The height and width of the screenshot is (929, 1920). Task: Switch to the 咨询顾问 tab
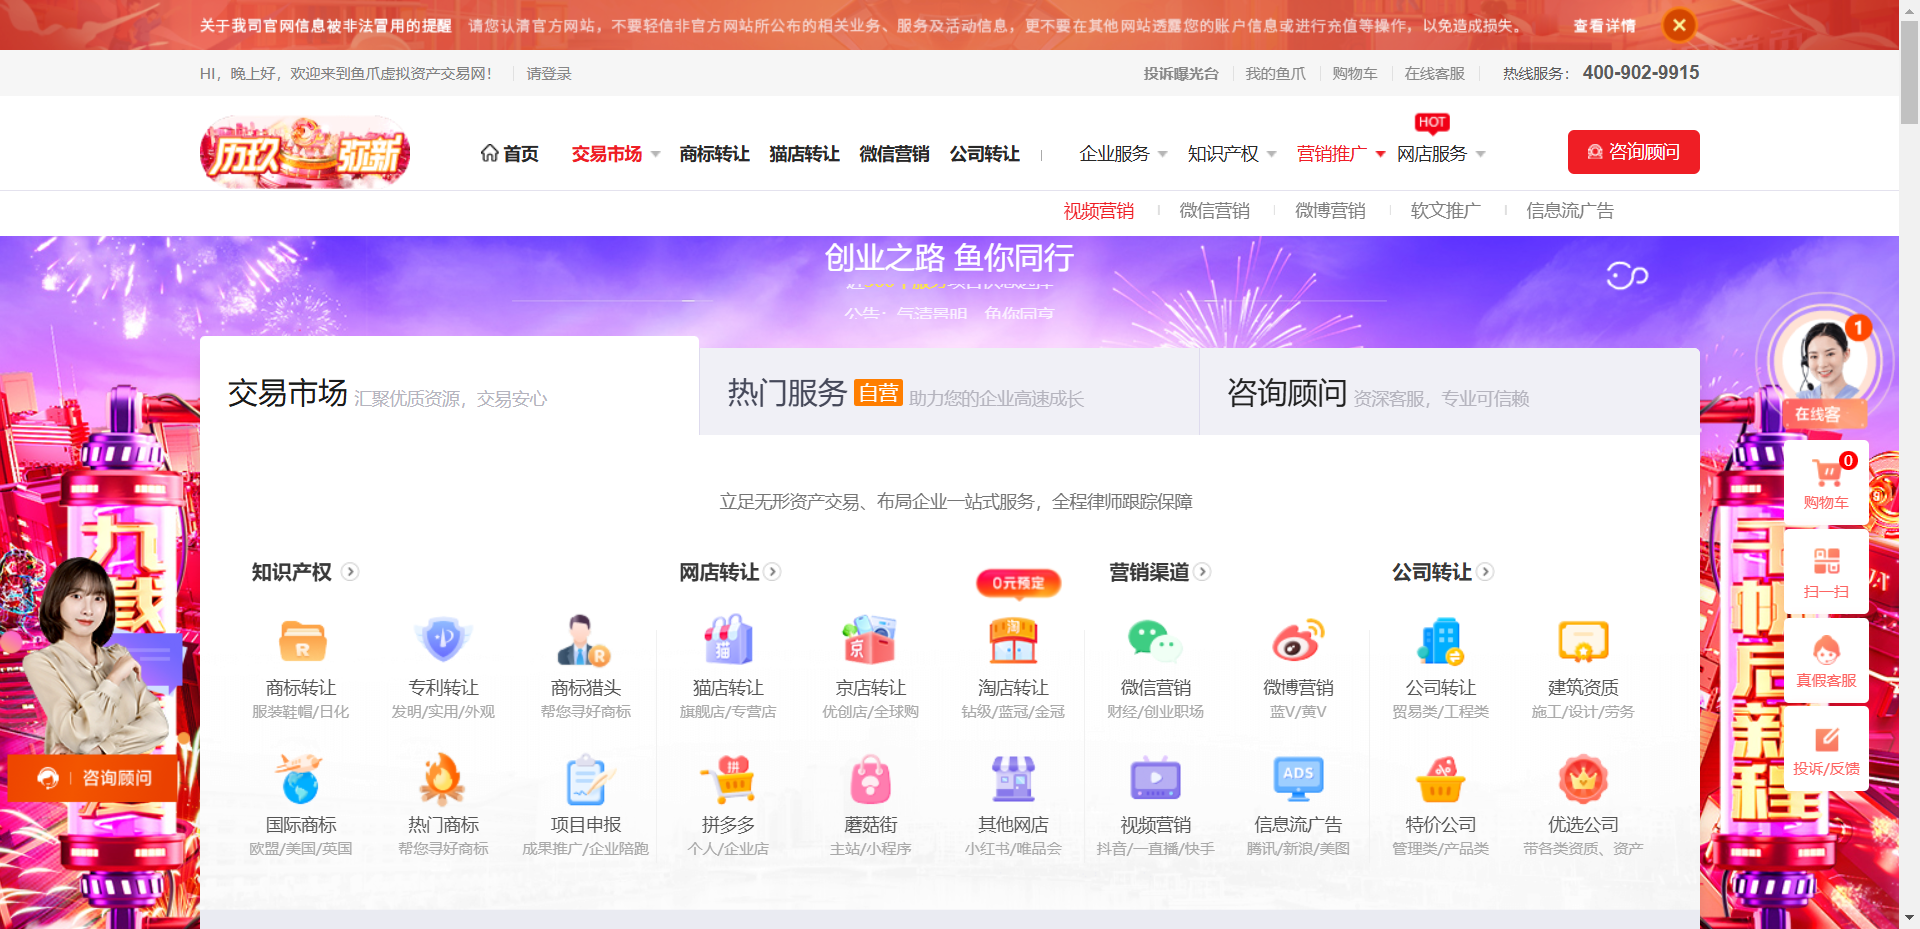(1449, 392)
